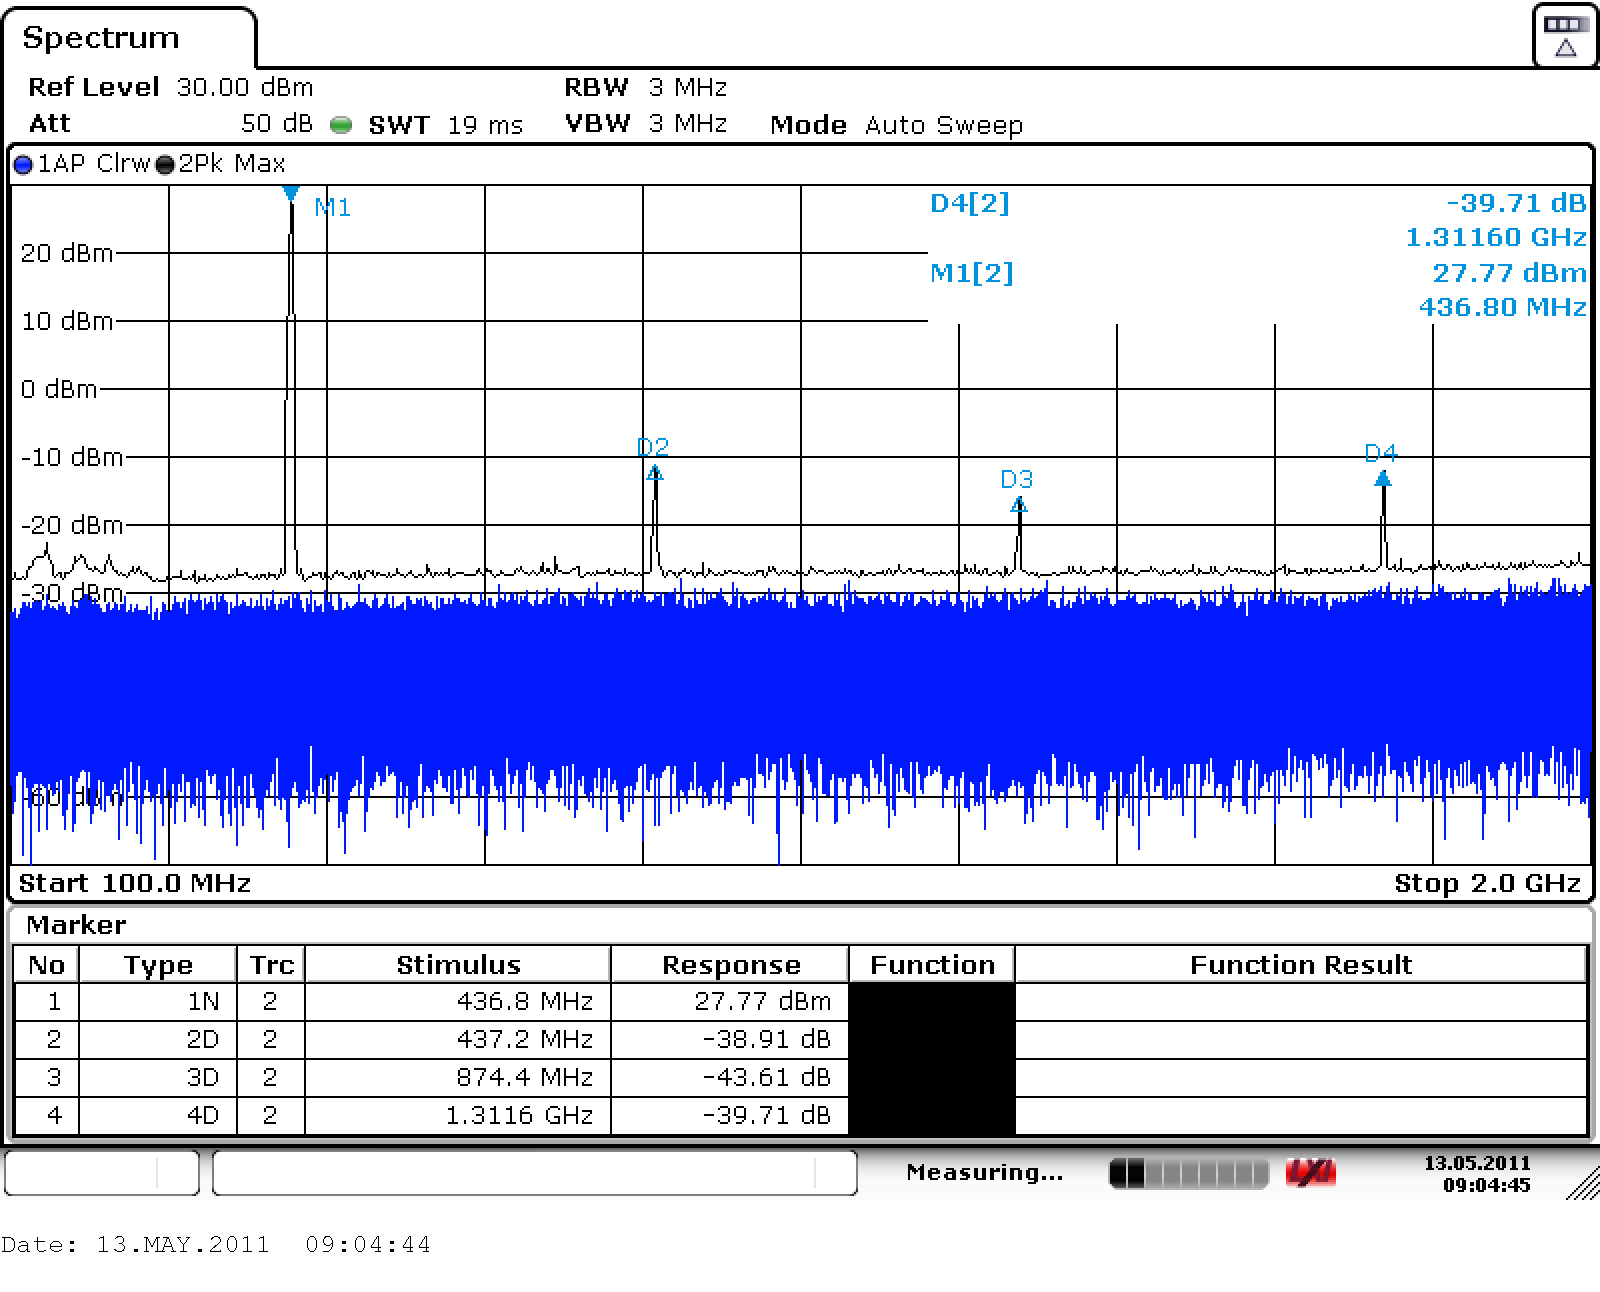
Task: Select marker row 3 response -43.61 dB
Action: (x=766, y=1077)
